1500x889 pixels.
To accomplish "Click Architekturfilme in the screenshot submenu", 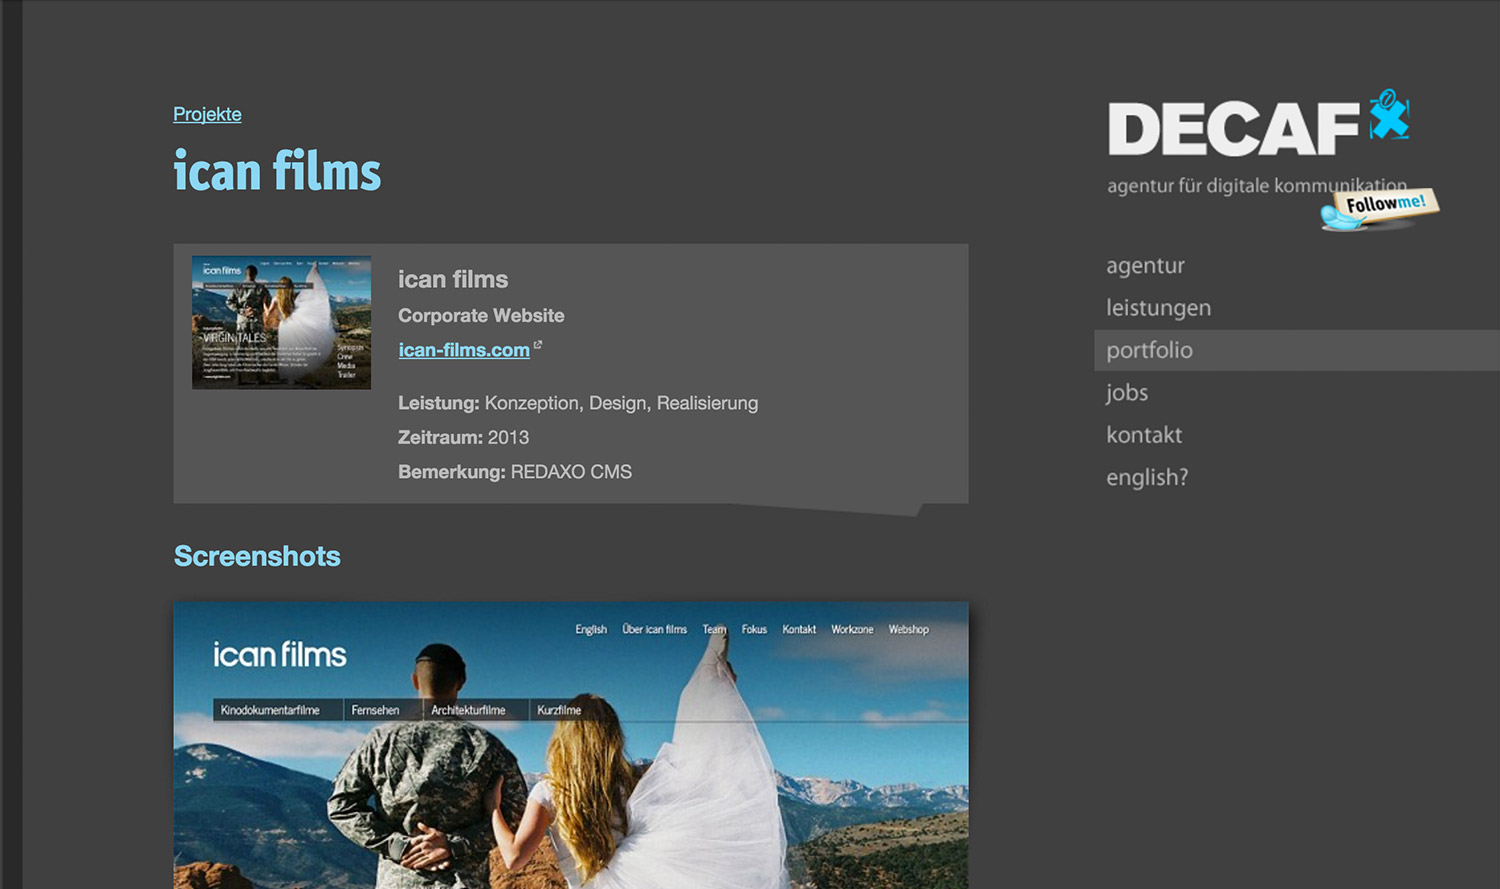I will pyautogui.click(x=468, y=709).
